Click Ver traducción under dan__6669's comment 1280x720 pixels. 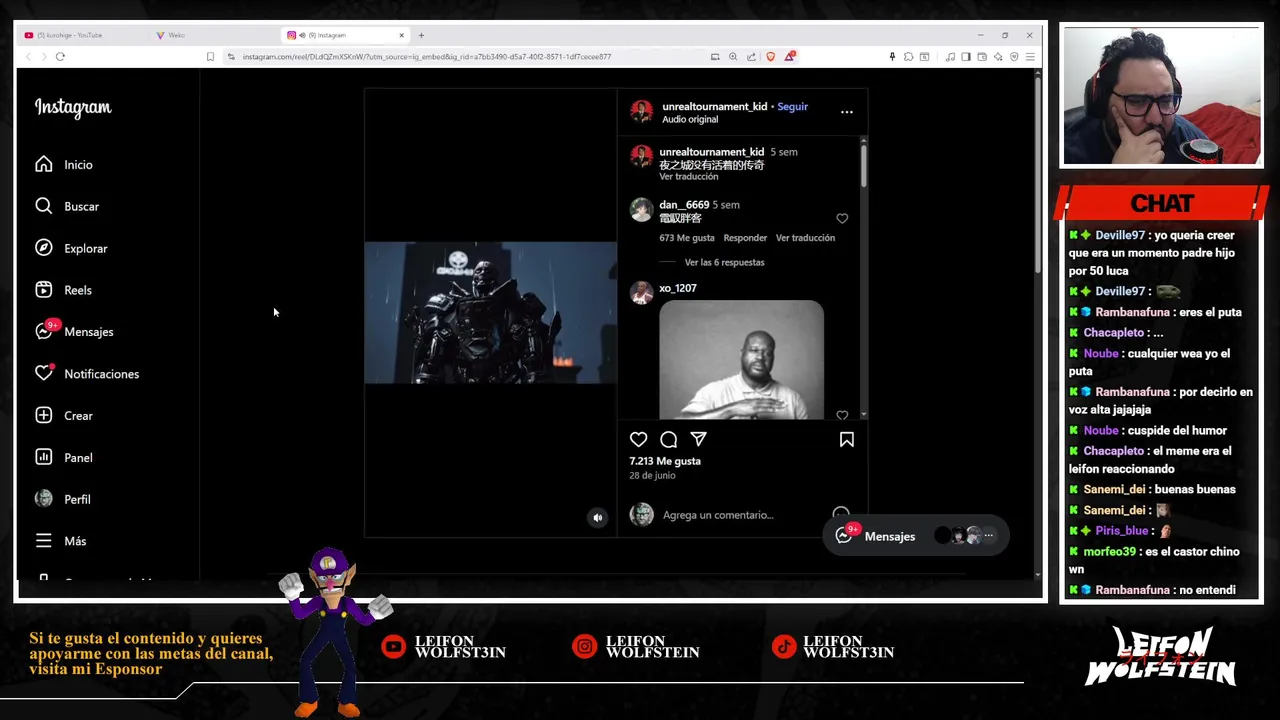coord(805,238)
